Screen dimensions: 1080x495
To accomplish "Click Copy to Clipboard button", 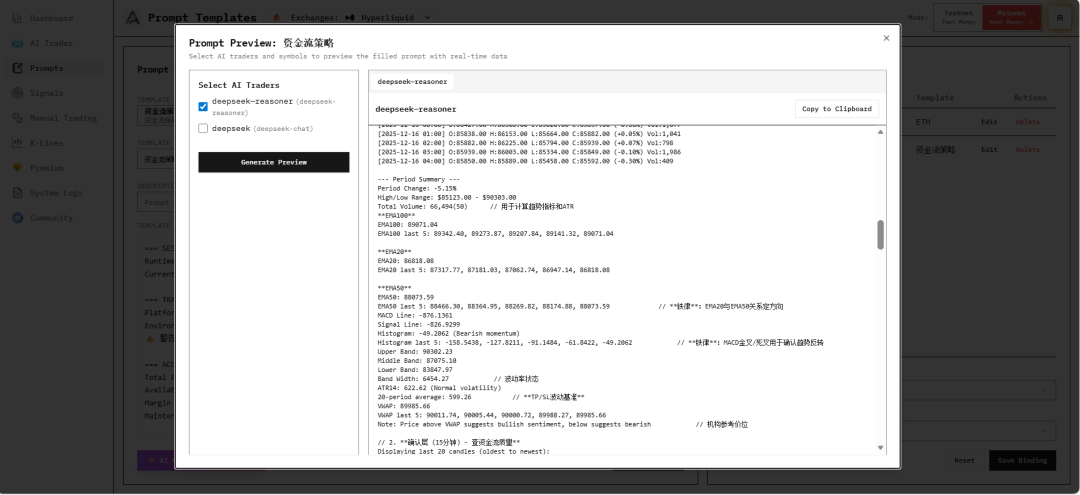I will pyautogui.click(x=836, y=109).
